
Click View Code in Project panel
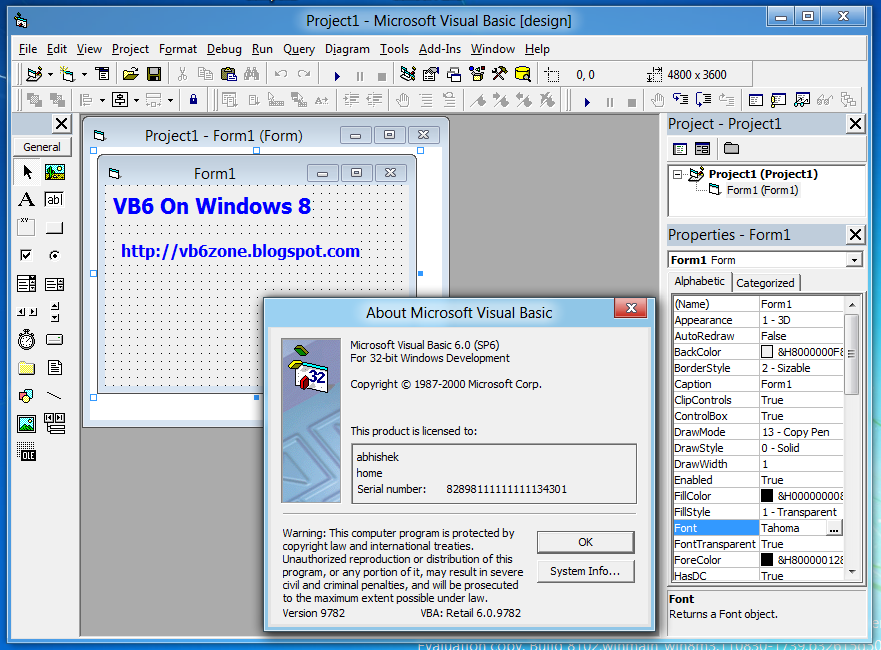(680, 149)
